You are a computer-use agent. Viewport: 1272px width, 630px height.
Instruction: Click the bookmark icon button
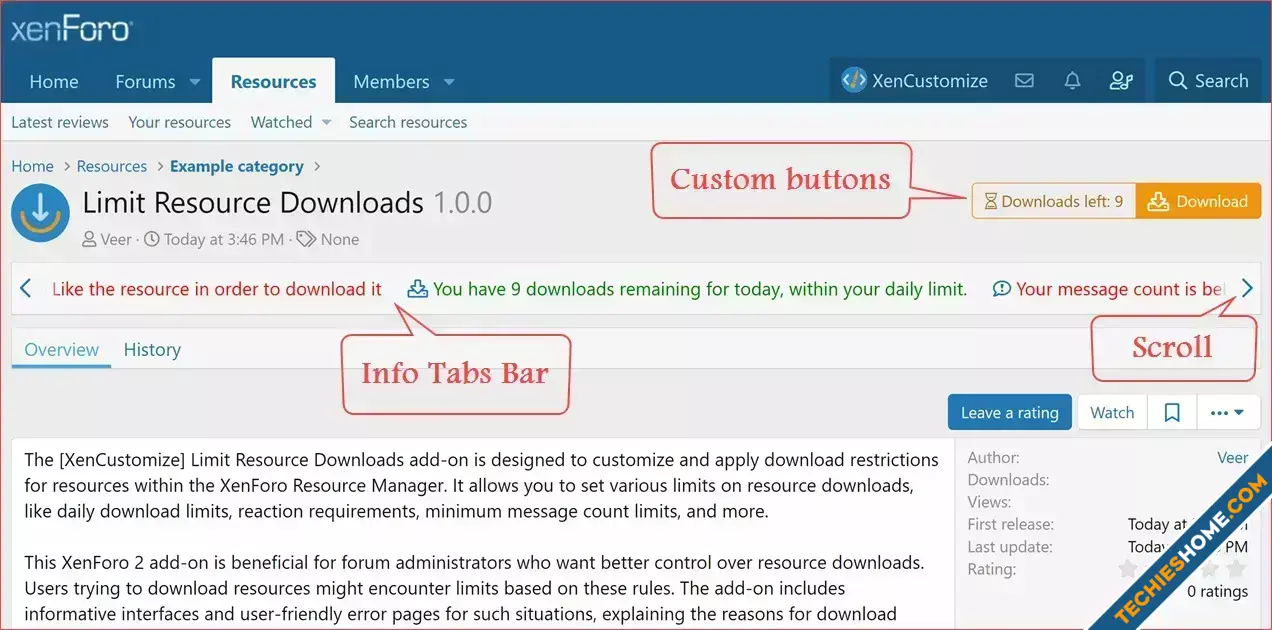click(x=1172, y=412)
